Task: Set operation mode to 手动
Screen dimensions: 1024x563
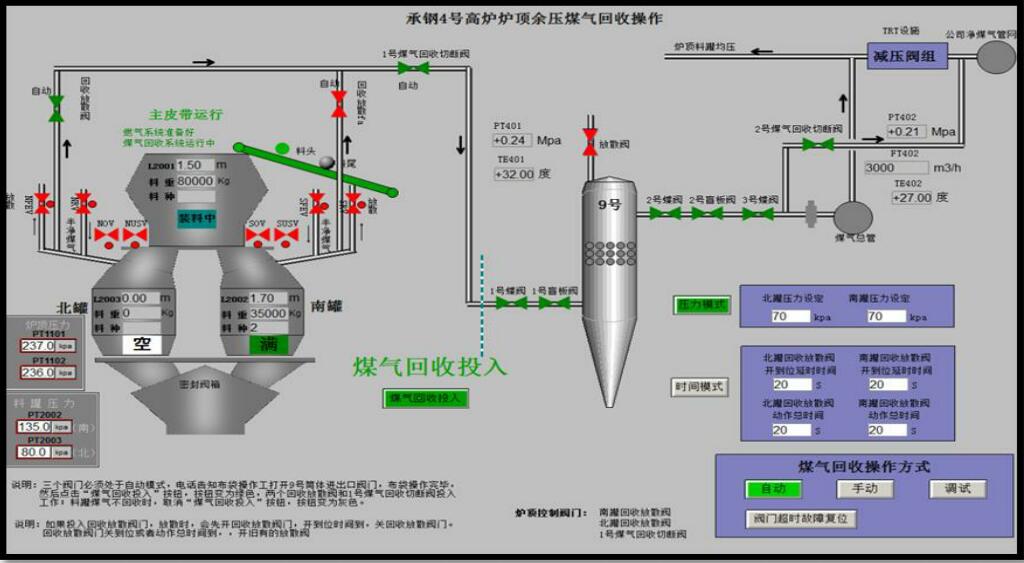Action: (864, 489)
